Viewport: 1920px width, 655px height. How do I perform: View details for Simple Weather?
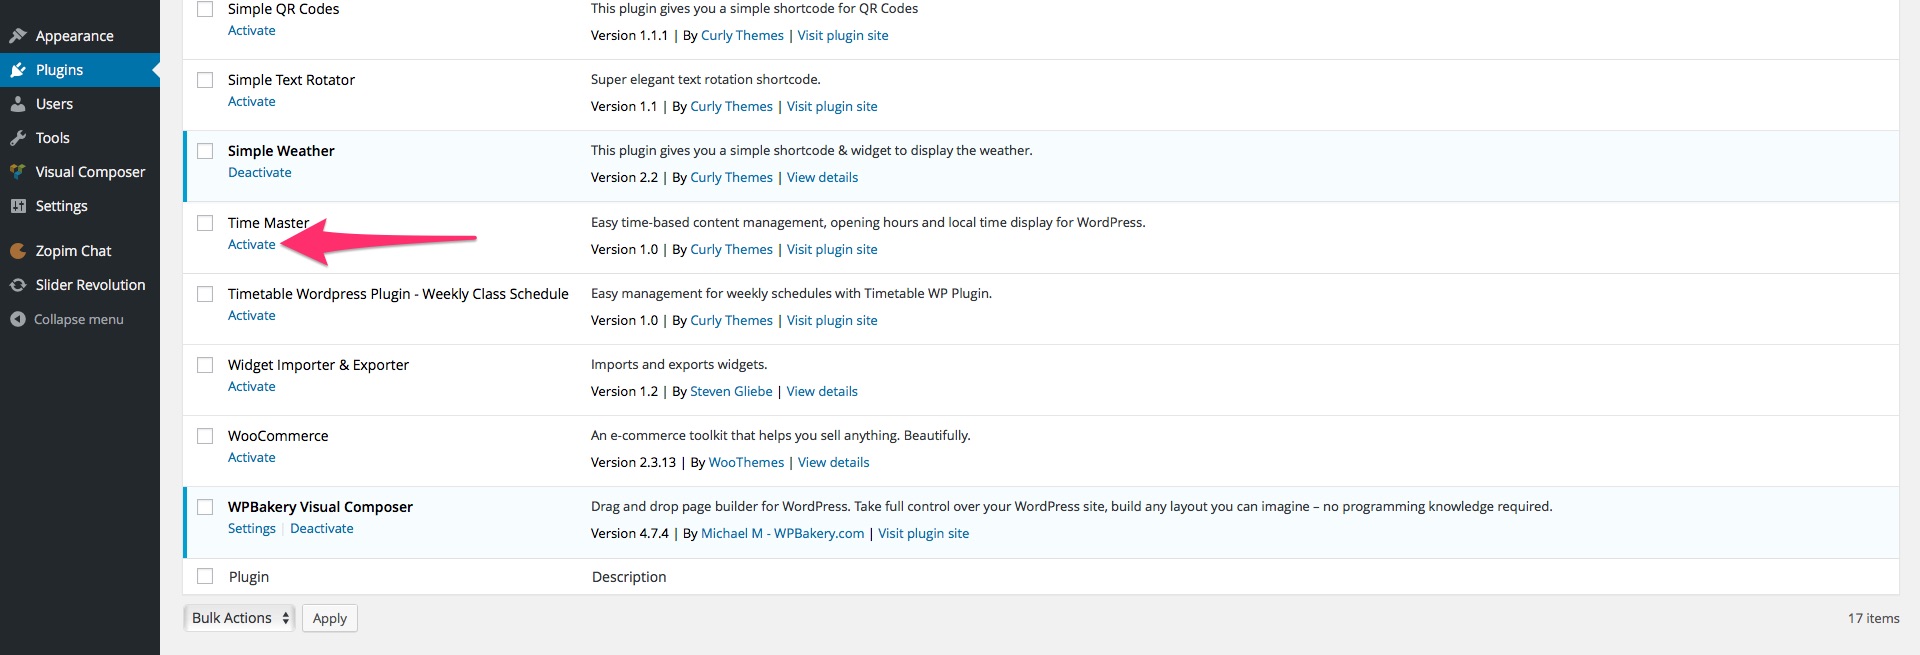coord(823,178)
